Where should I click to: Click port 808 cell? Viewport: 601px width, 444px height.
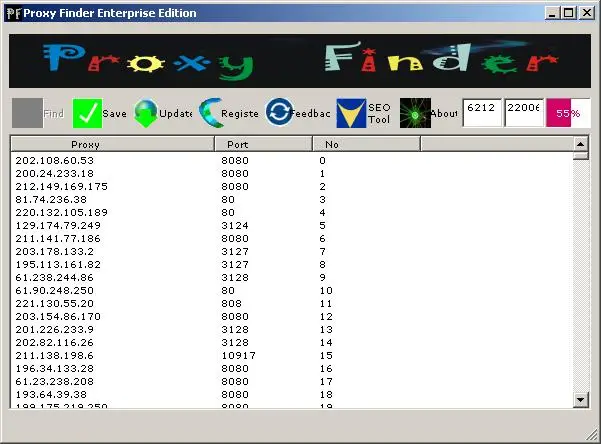pyautogui.click(x=232, y=303)
